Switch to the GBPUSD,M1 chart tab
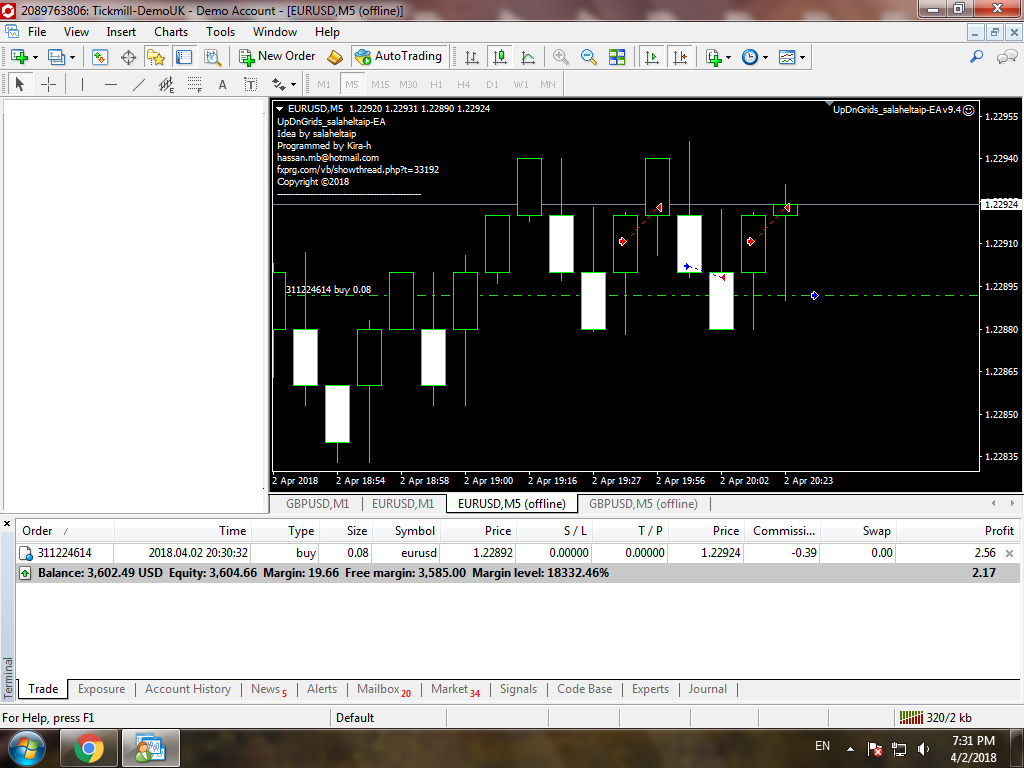 pyautogui.click(x=317, y=504)
